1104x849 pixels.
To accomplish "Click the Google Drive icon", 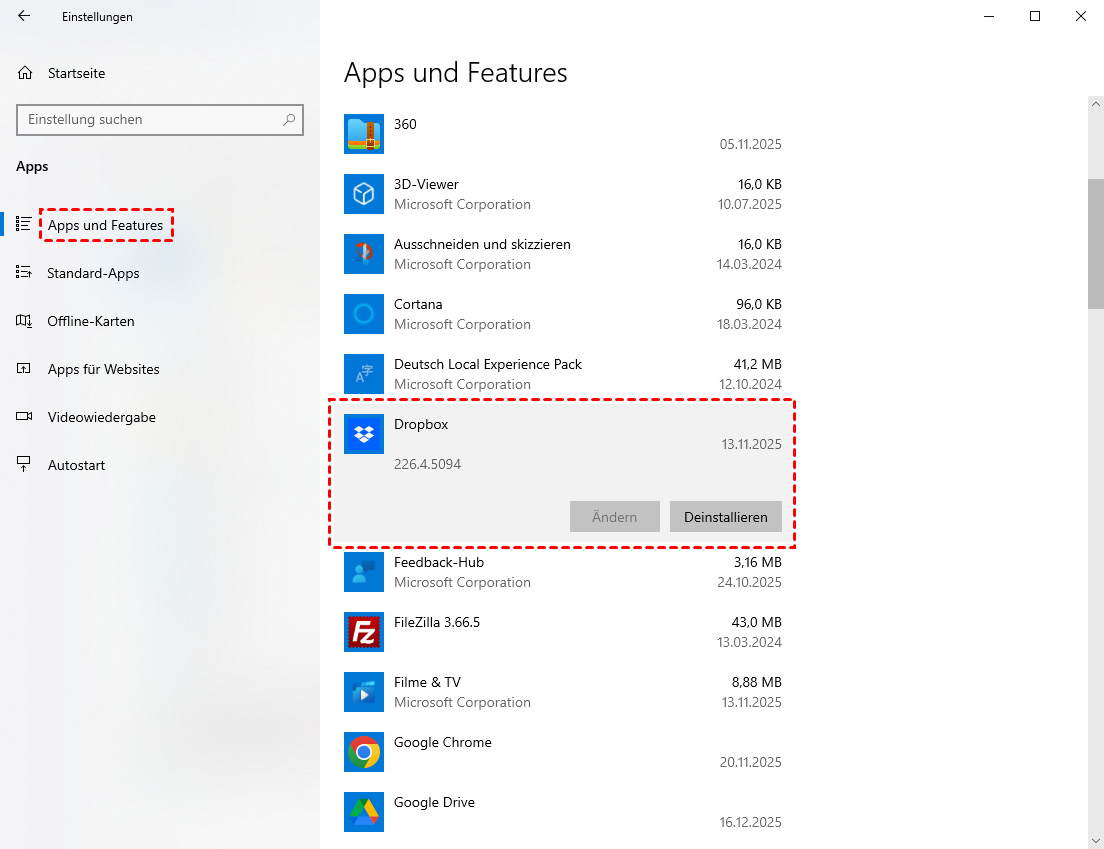I will [364, 812].
